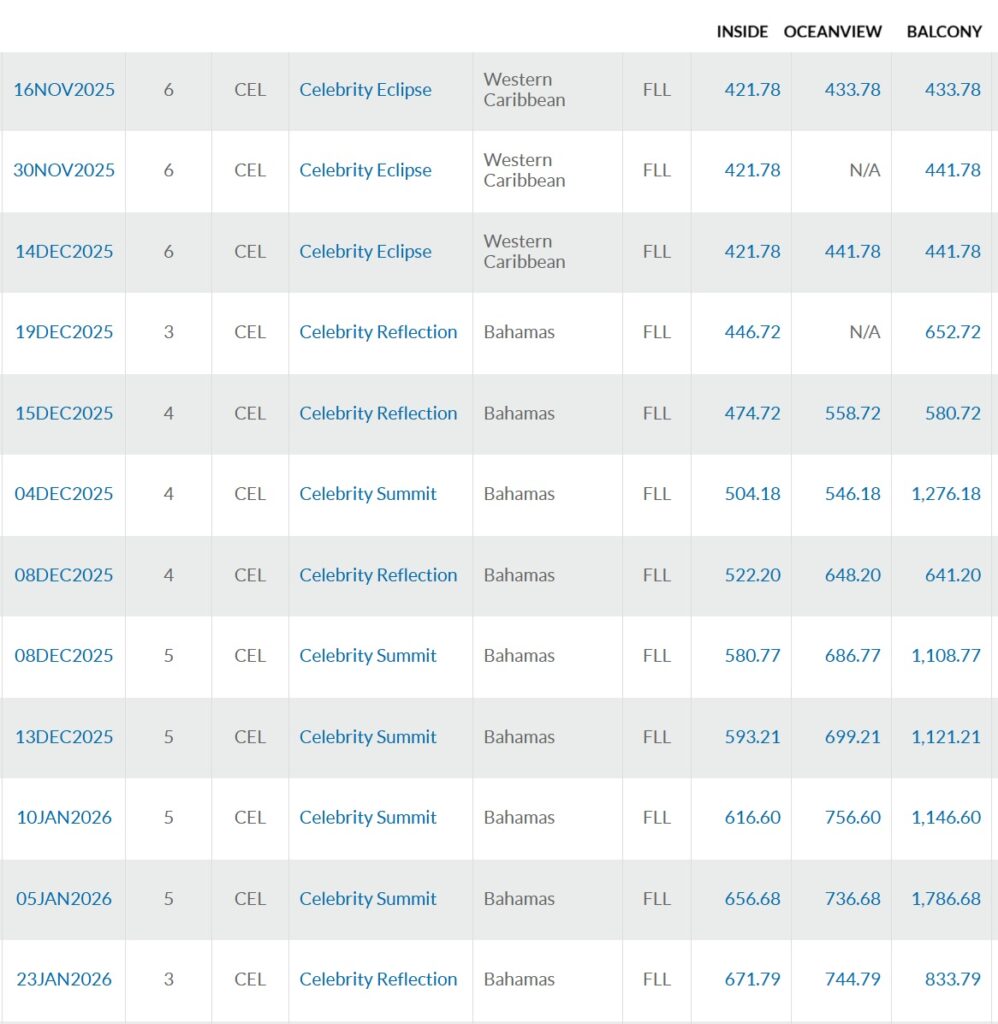Image resolution: width=998 pixels, height=1024 pixels.
Task: Open the 1,121.21 balcony price
Action: [x=946, y=737]
